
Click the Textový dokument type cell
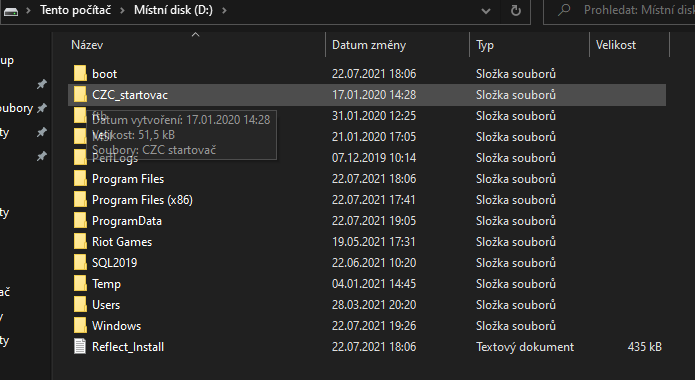pyautogui.click(x=525, y=347)
